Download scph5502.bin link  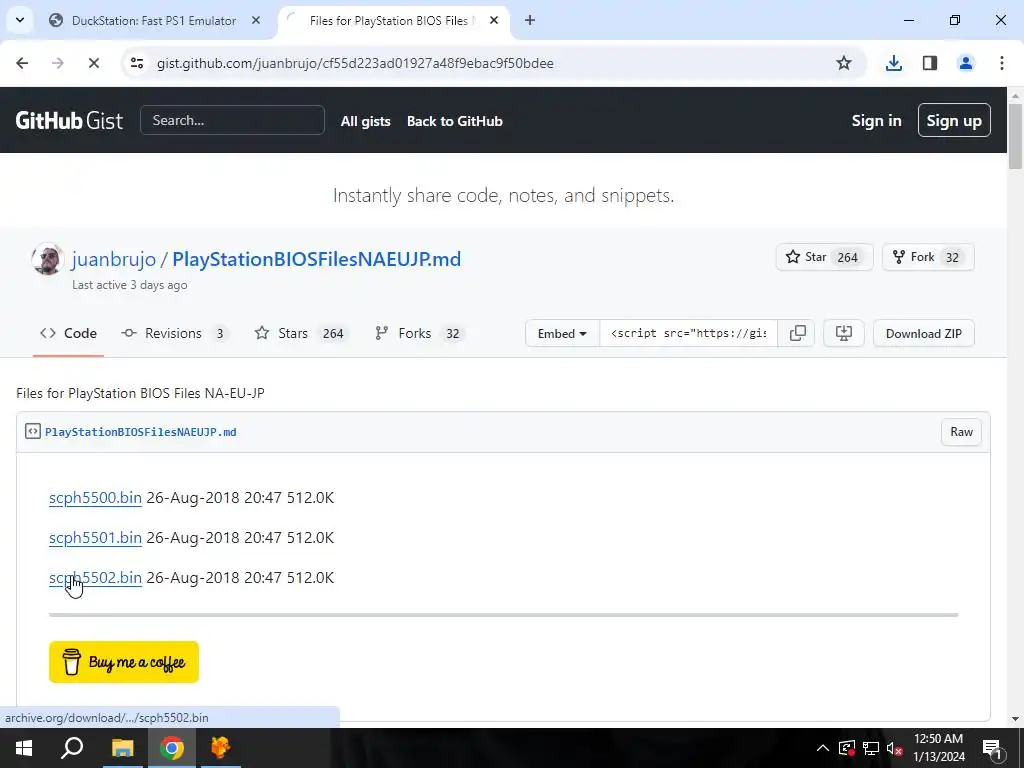tap(95, 578)
